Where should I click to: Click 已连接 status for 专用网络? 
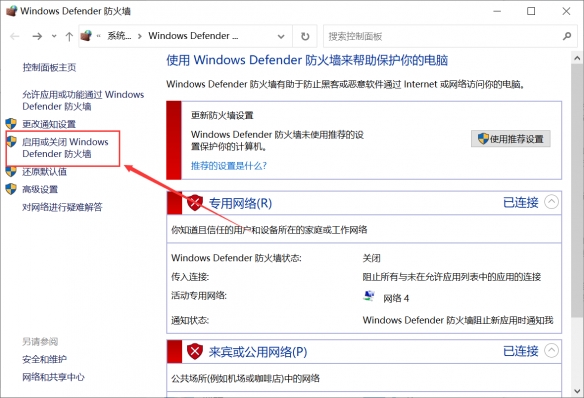coord(521,203)
